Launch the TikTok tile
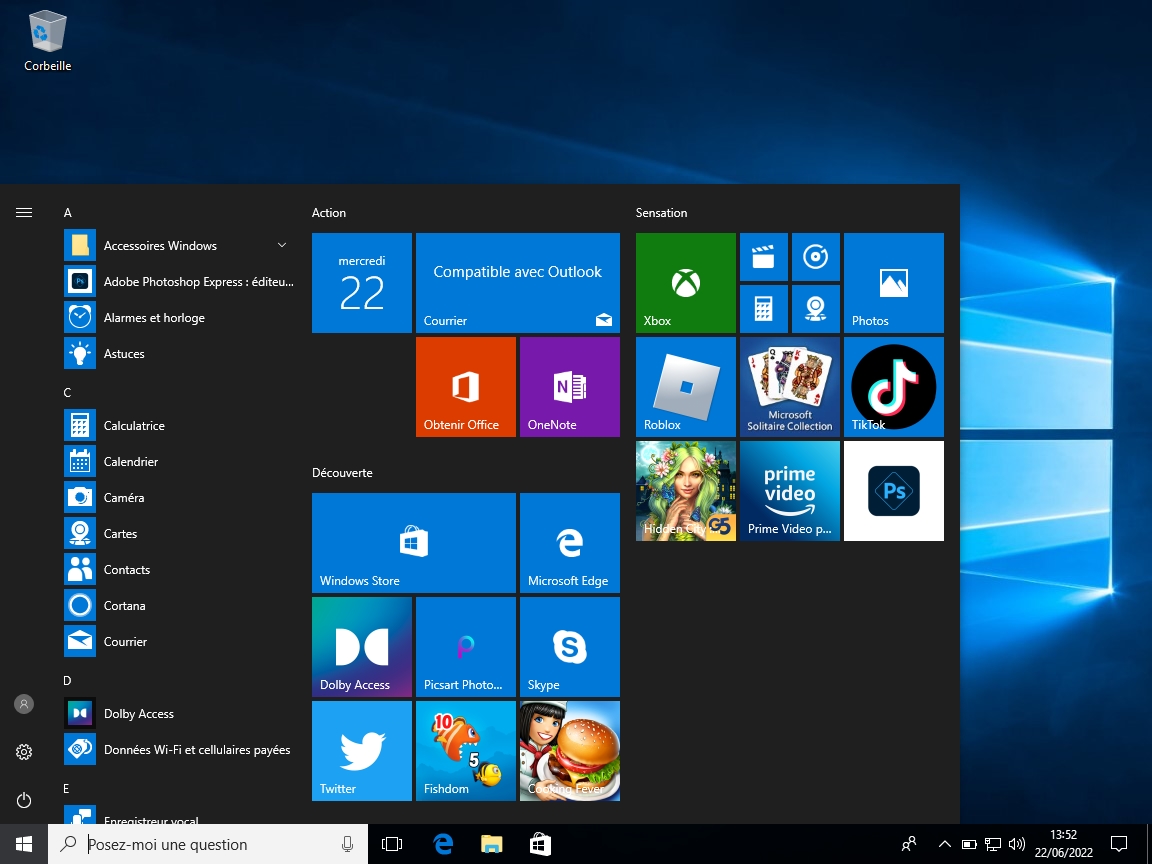1152x864 pixels. tap(893, 386)
